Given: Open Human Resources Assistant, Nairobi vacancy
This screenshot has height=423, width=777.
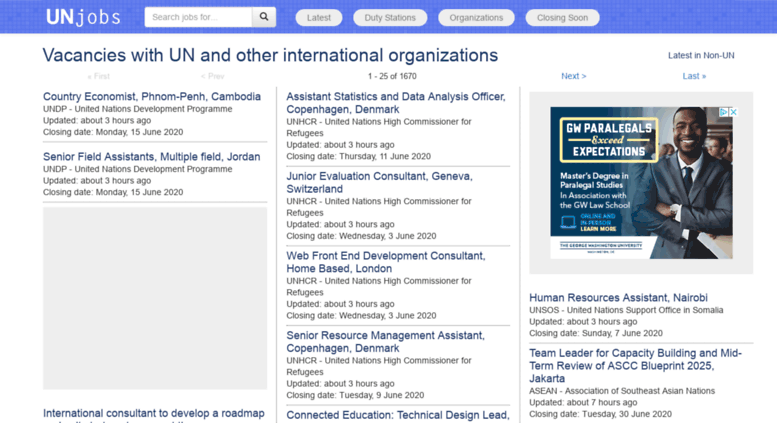Looking at the screenshot, I should 618,298.
